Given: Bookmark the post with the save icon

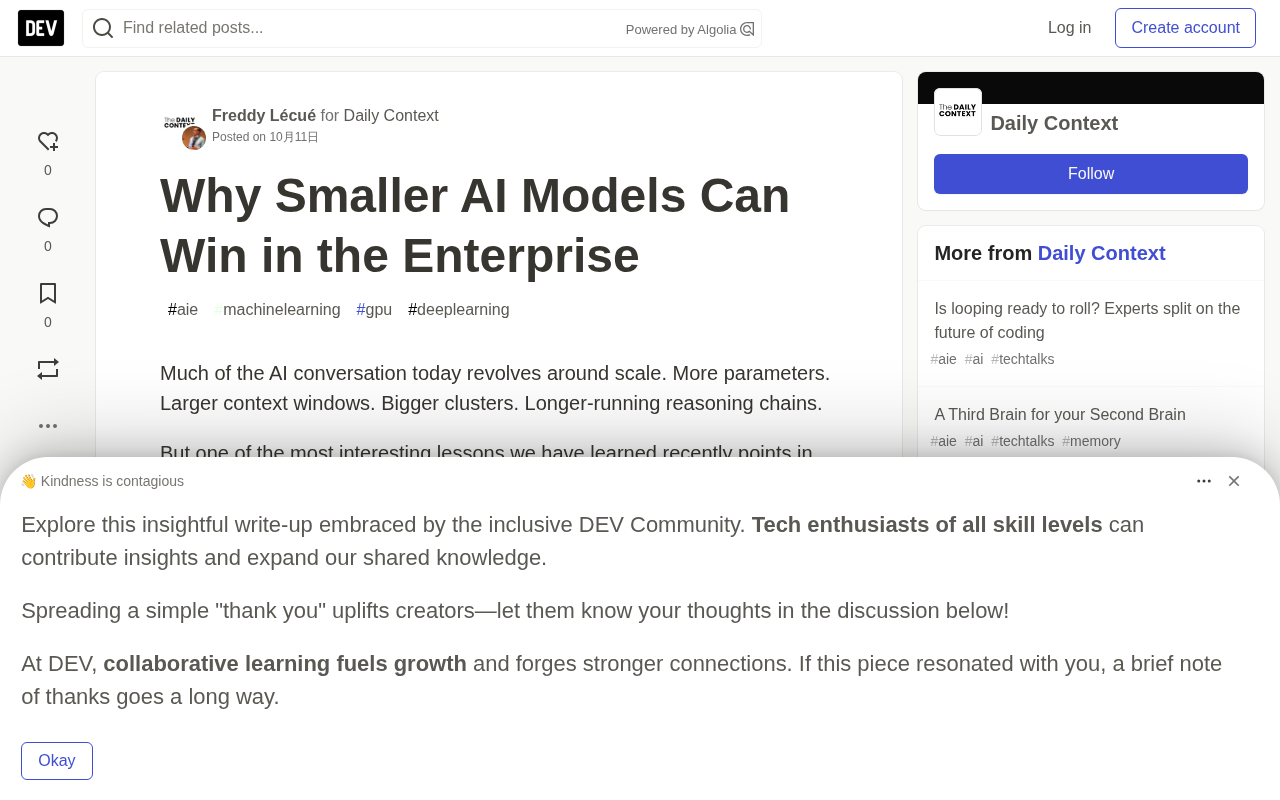Looking at the screenshot, I should pos(48,294).
